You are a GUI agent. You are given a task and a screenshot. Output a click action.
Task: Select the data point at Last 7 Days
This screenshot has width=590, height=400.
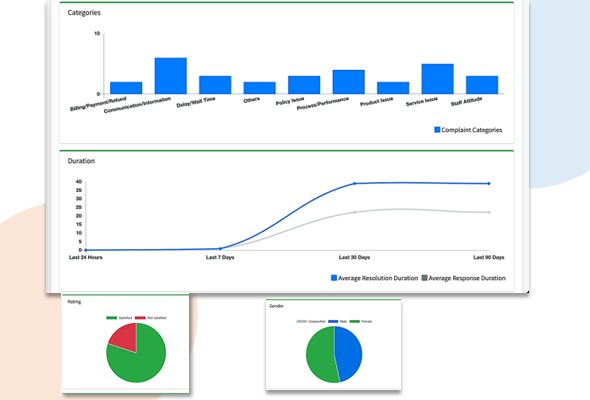(x=220, y=248)
